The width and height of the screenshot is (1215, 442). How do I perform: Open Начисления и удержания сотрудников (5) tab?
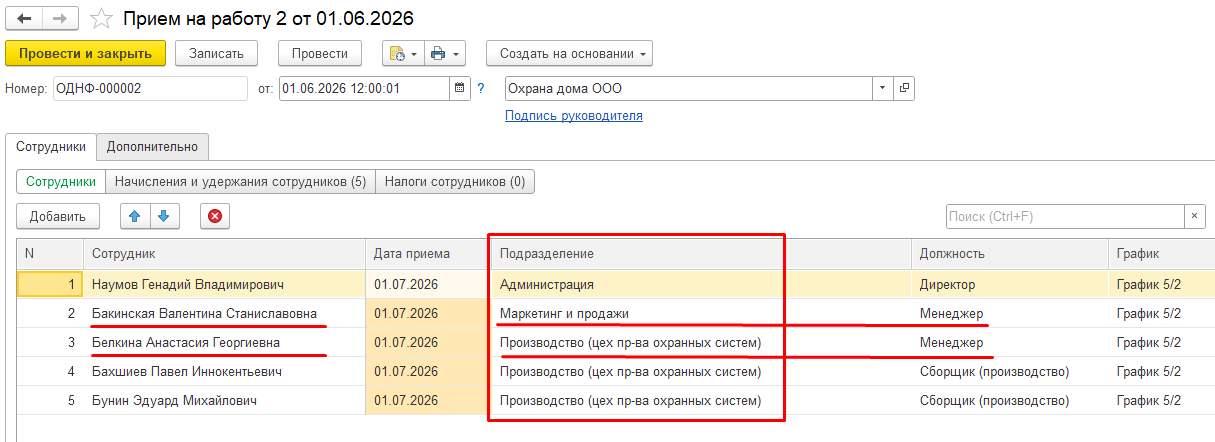tap(240, 182)
